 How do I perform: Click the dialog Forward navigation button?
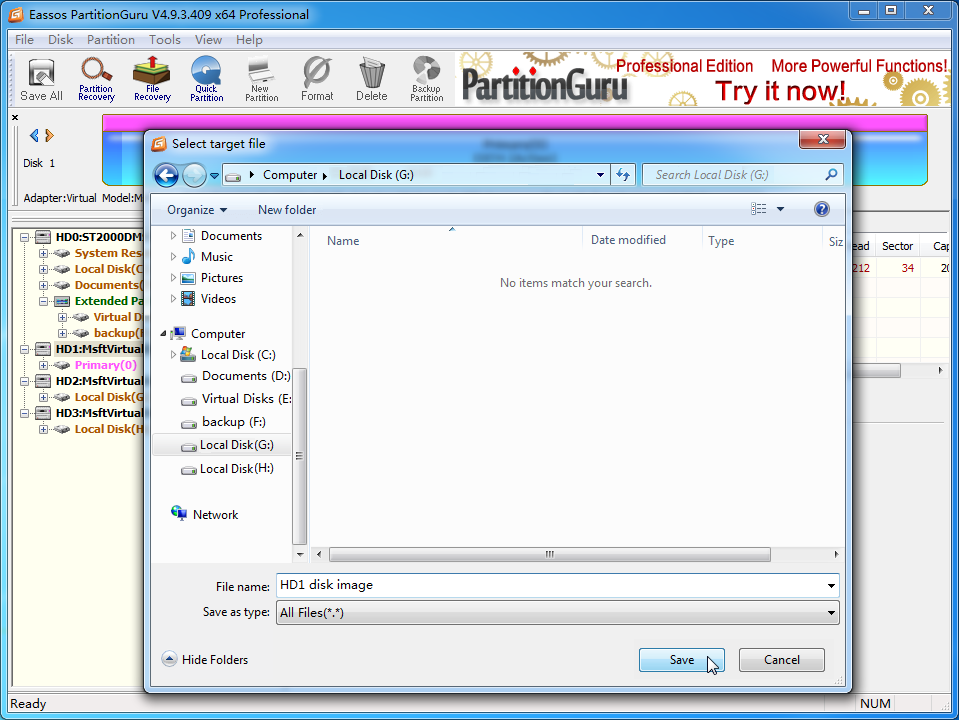pos(194,176)
